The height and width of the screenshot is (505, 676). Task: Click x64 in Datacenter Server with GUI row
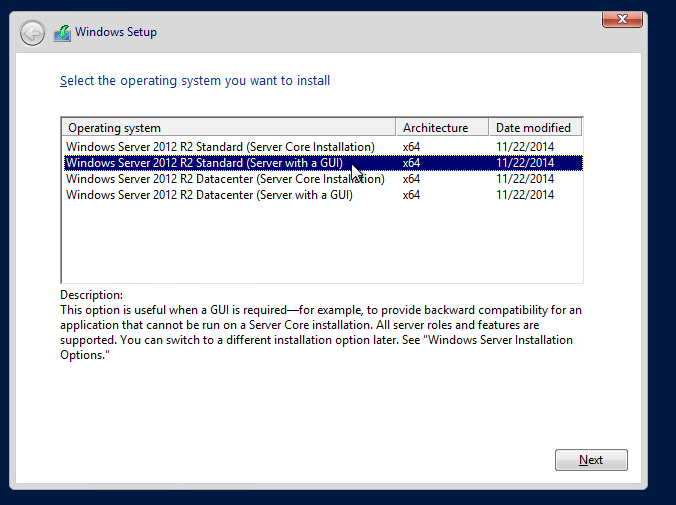(x=411, y=195)
